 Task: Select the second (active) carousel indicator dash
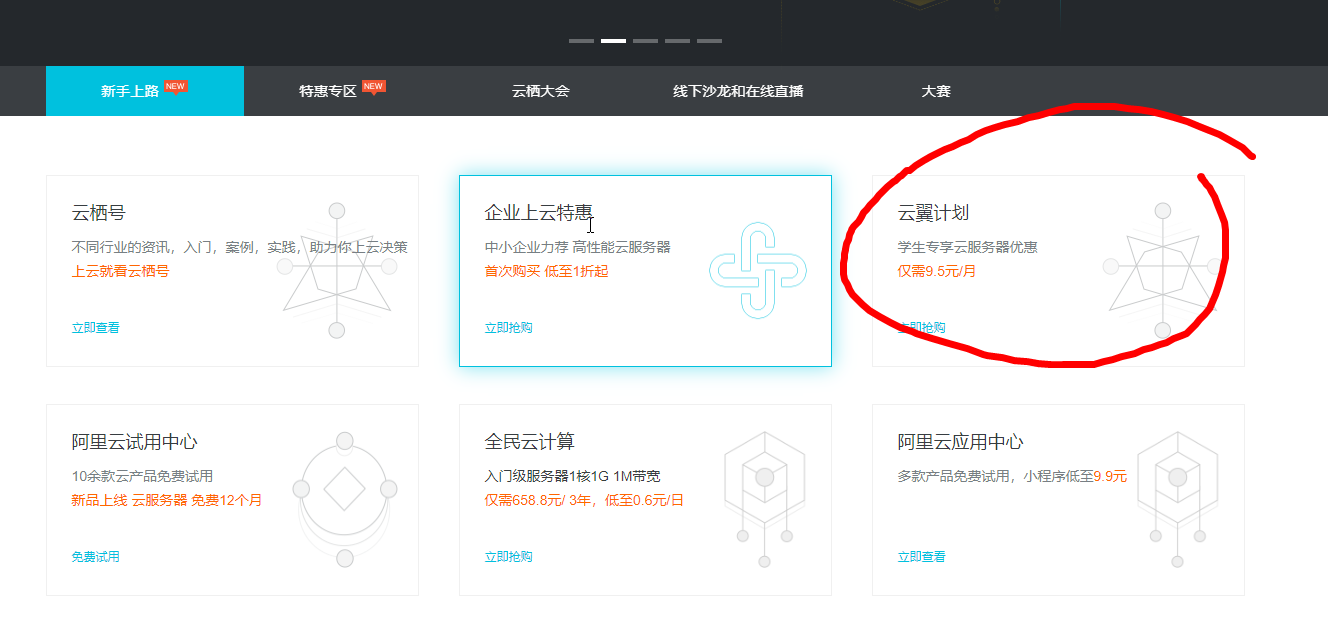pyautogui.click(x=613, y=41)
